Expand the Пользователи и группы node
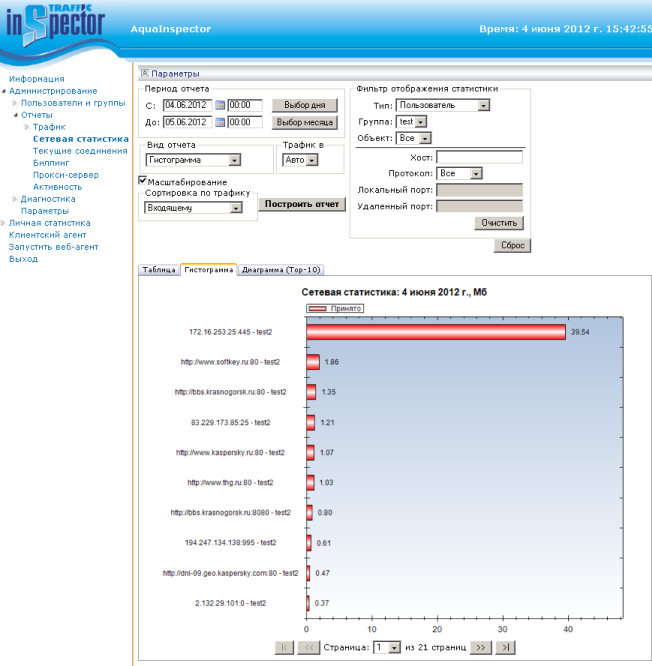This screenshot has width=652, height=666. click(x=15, y=103)
